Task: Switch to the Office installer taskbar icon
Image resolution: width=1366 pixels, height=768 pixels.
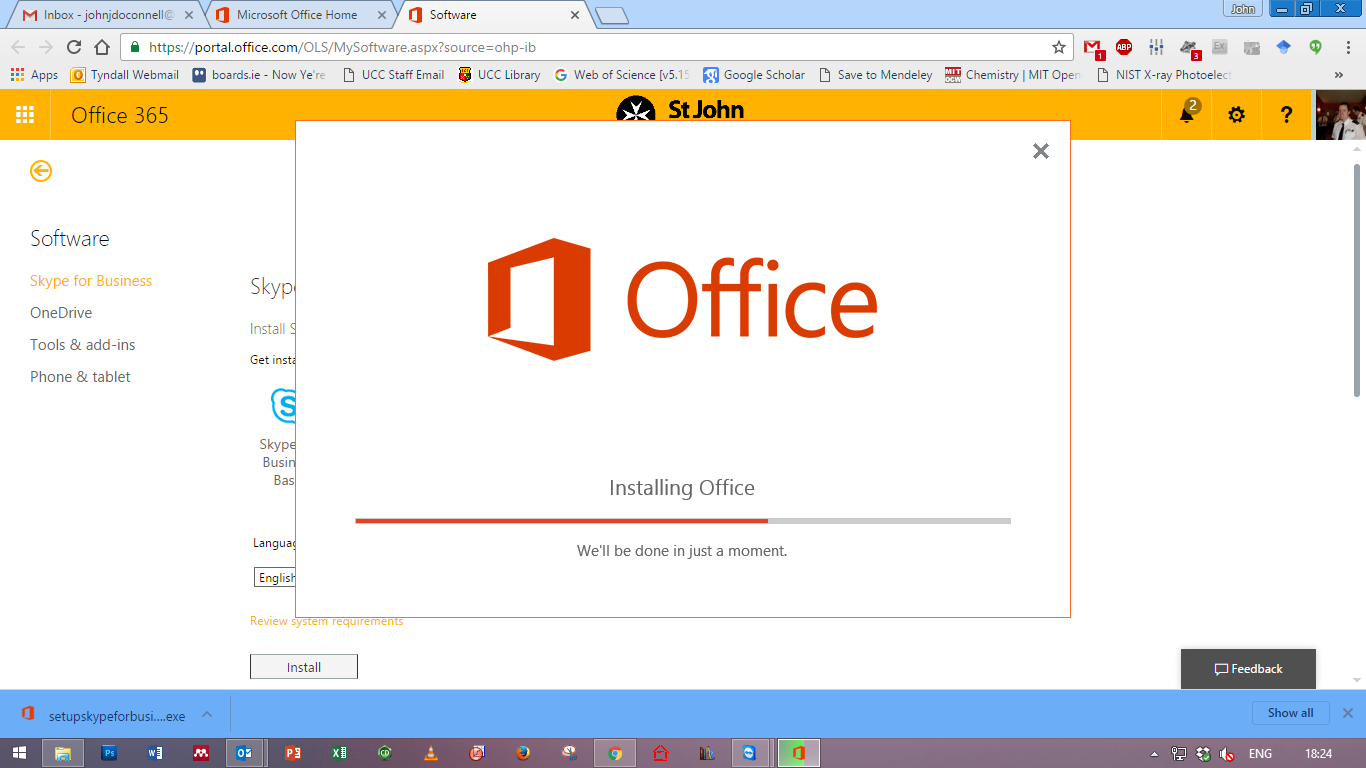Action: click(x=799, y=753)
